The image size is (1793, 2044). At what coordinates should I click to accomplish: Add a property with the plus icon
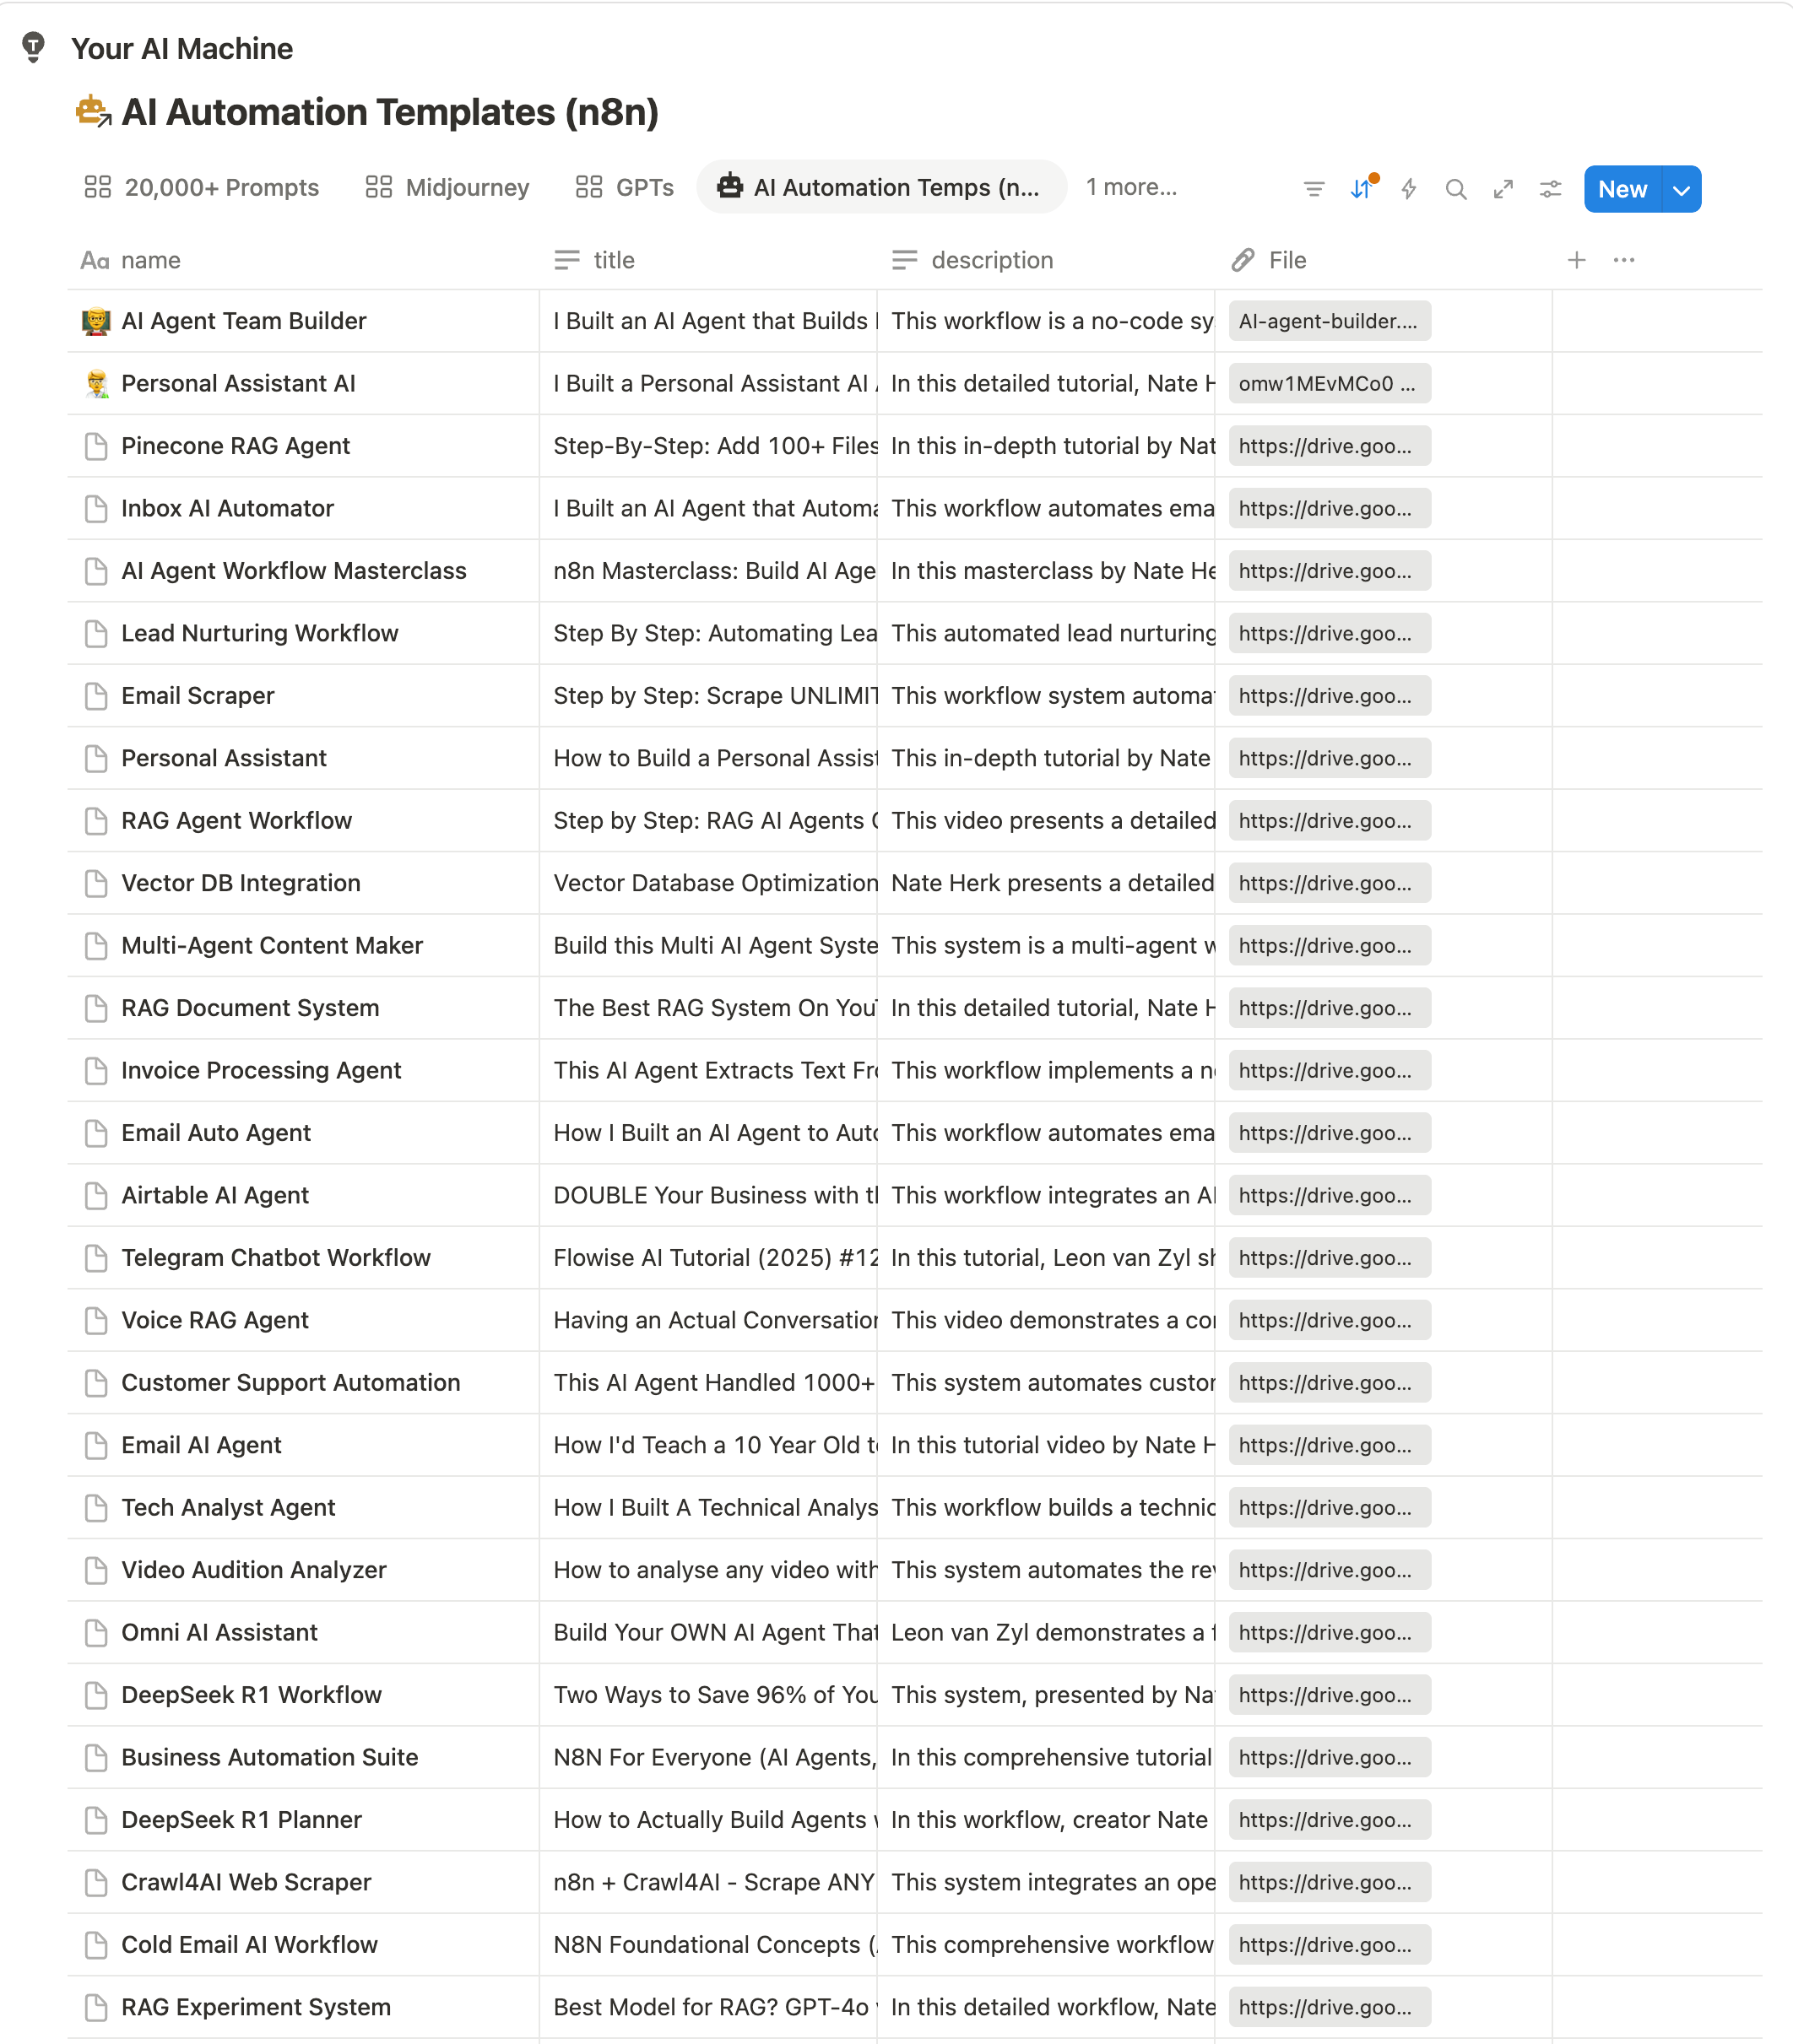1577,260
